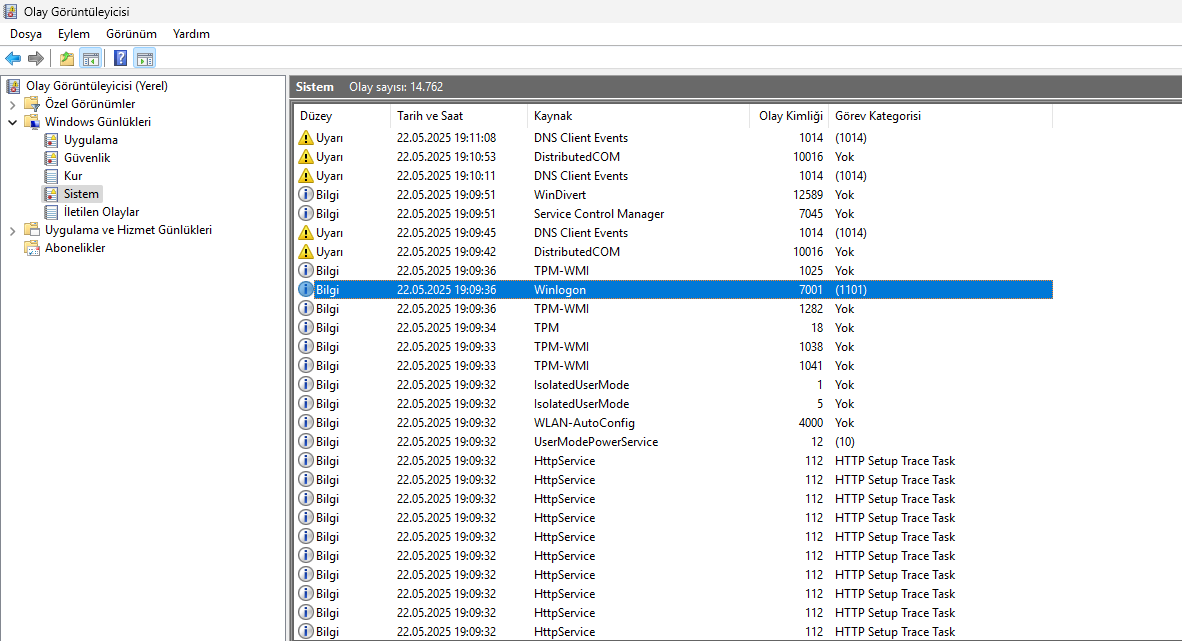Go back using the toolbar back arrow

pos(13,58)
